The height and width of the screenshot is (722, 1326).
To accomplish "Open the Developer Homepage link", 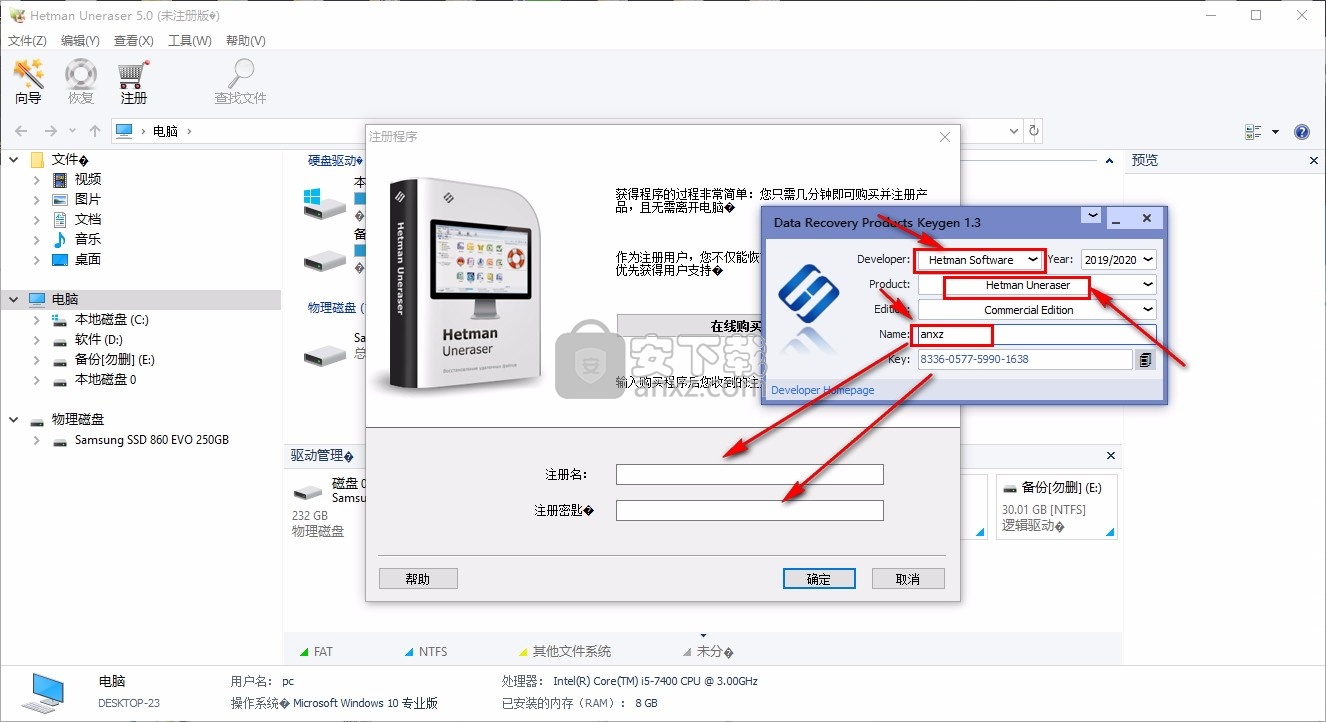I will pos(823,390).
